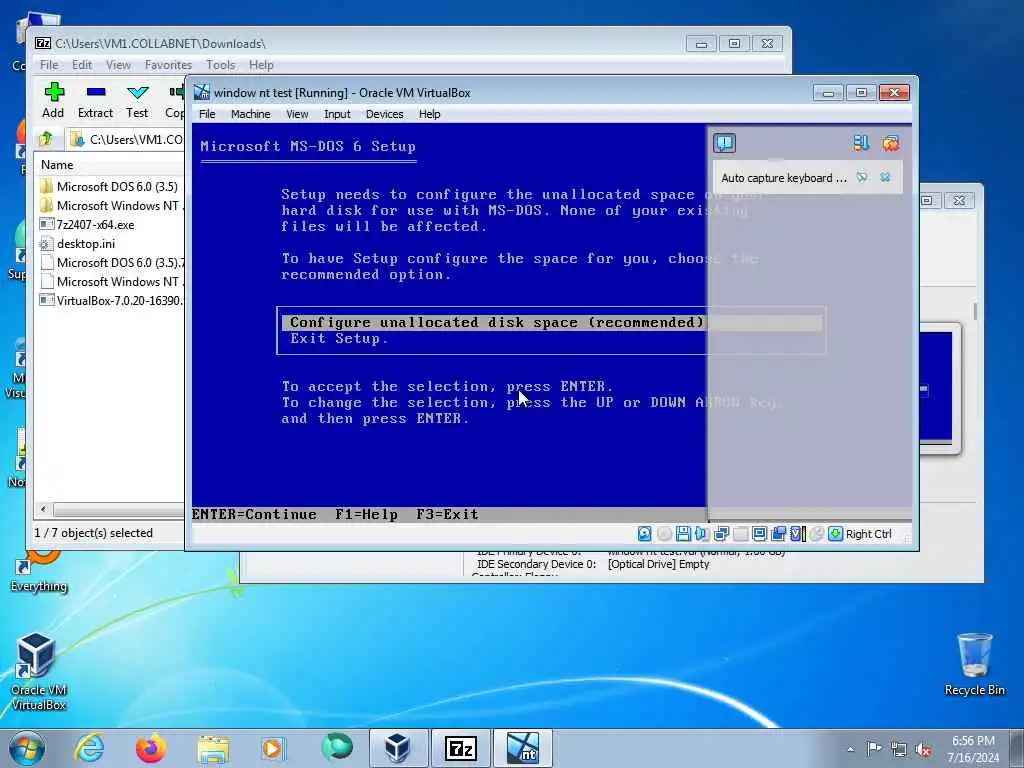The image size is (1024, 768).
Task: Open the Oracle VM VirtualBox desktop shortcut
Action: click(x=38, y=671)
